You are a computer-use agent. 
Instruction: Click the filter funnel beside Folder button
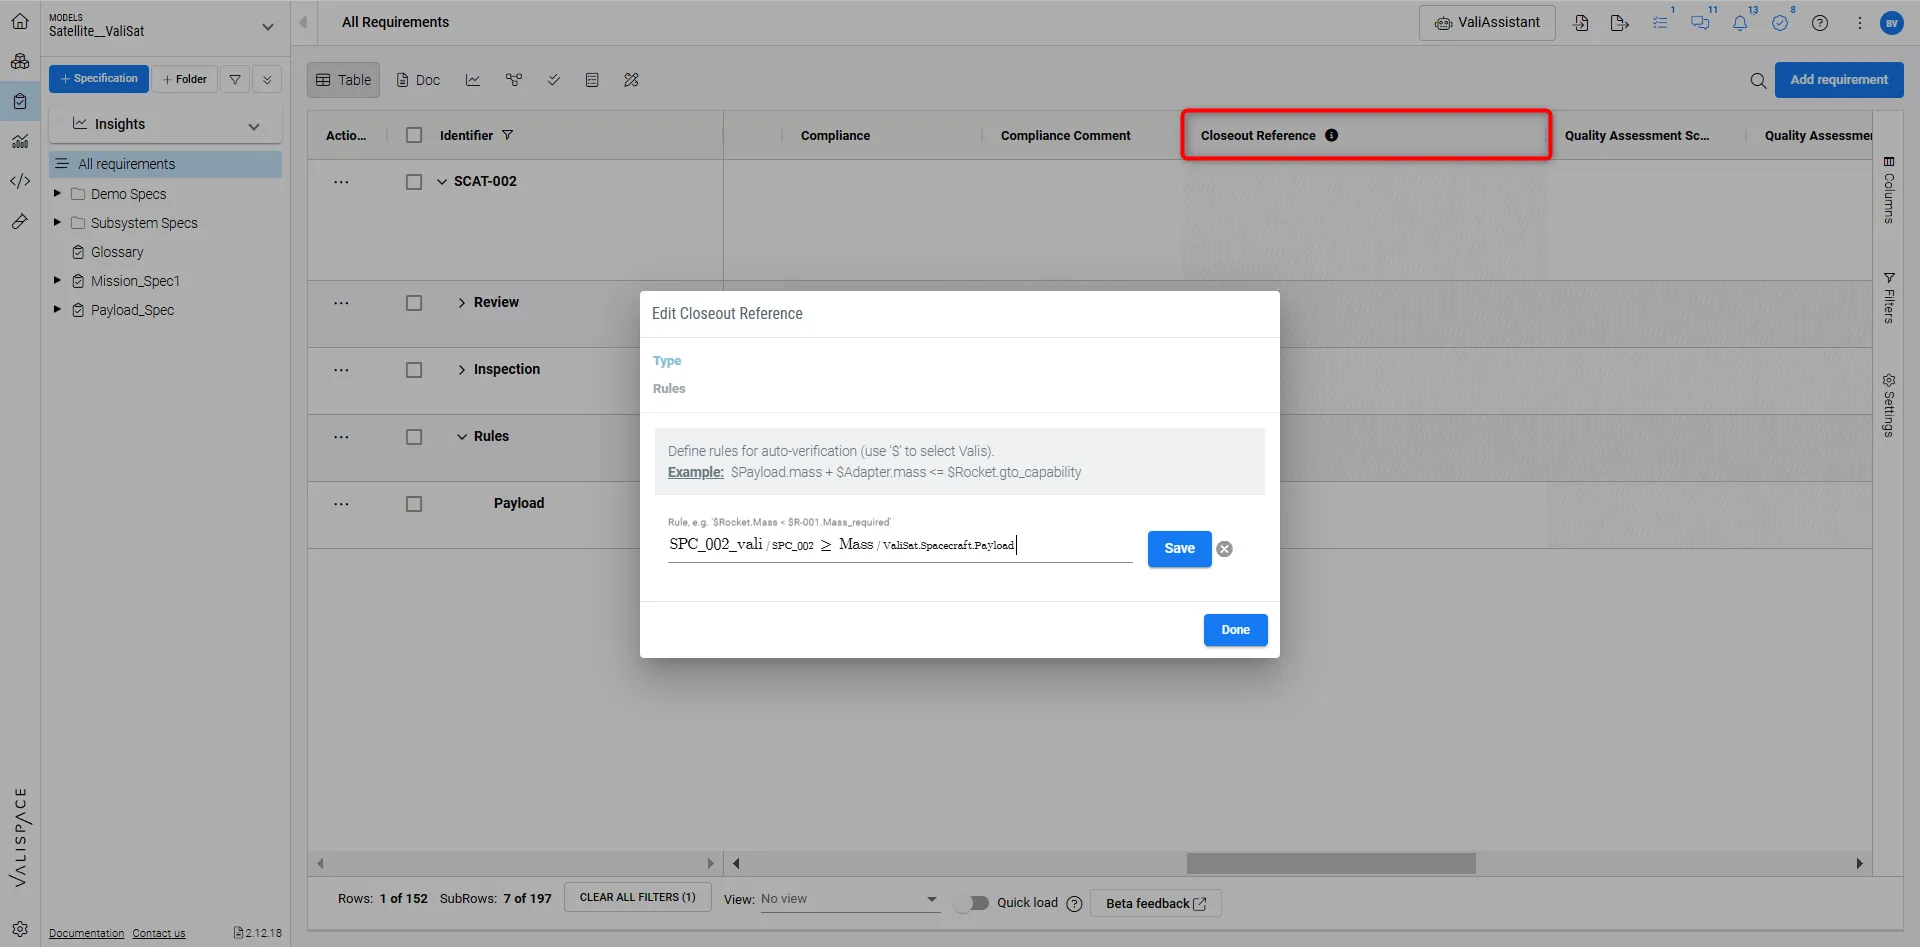click(x=235, y=79)
